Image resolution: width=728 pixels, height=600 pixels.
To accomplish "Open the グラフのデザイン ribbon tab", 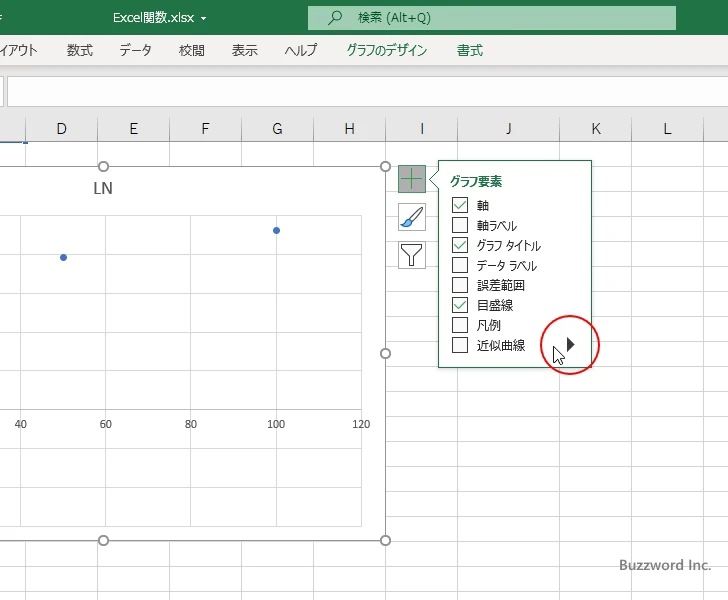I will coord(387,50).
